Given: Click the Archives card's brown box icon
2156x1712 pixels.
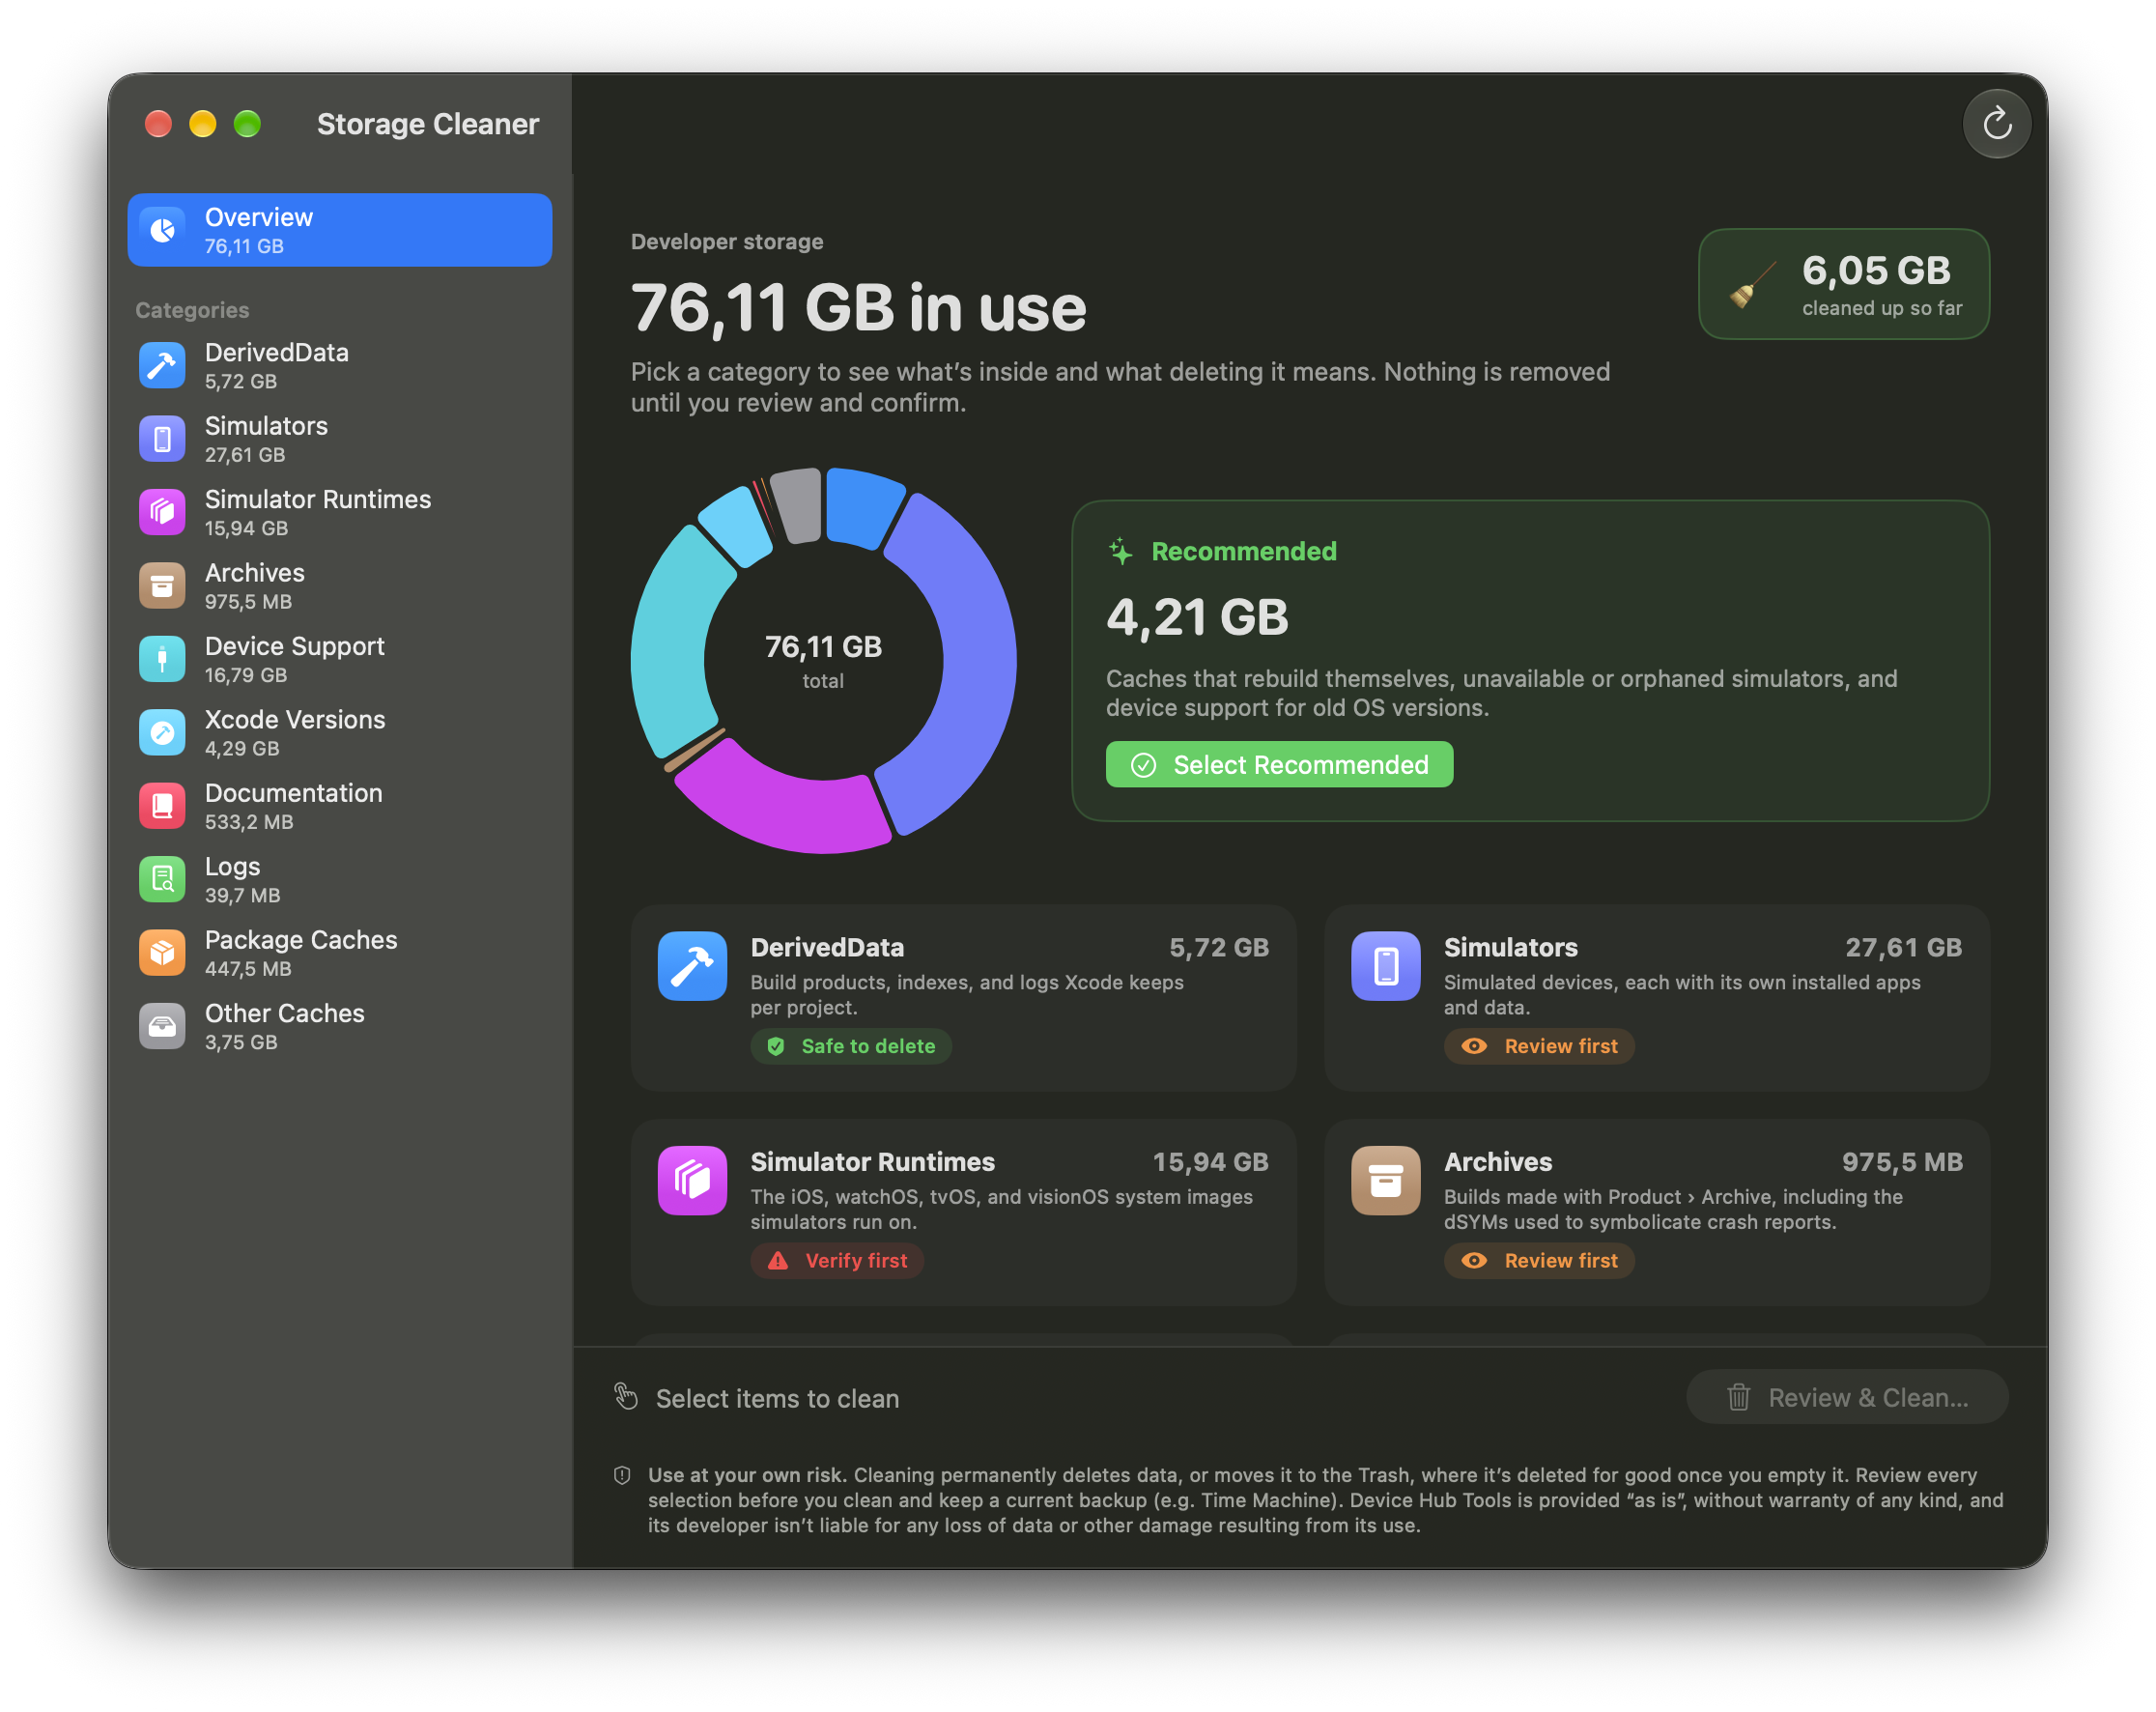Looking at the screenshot, I should [x=1385, y=1180].
